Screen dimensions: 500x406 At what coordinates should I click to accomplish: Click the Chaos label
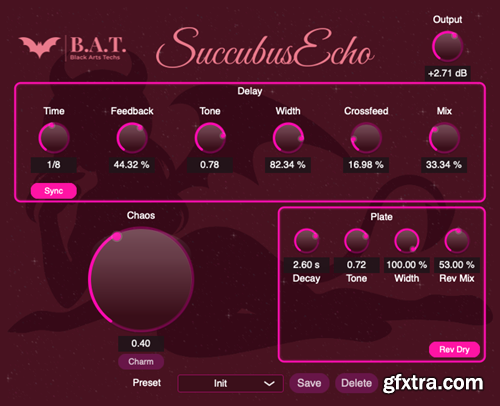coord(141,215)
